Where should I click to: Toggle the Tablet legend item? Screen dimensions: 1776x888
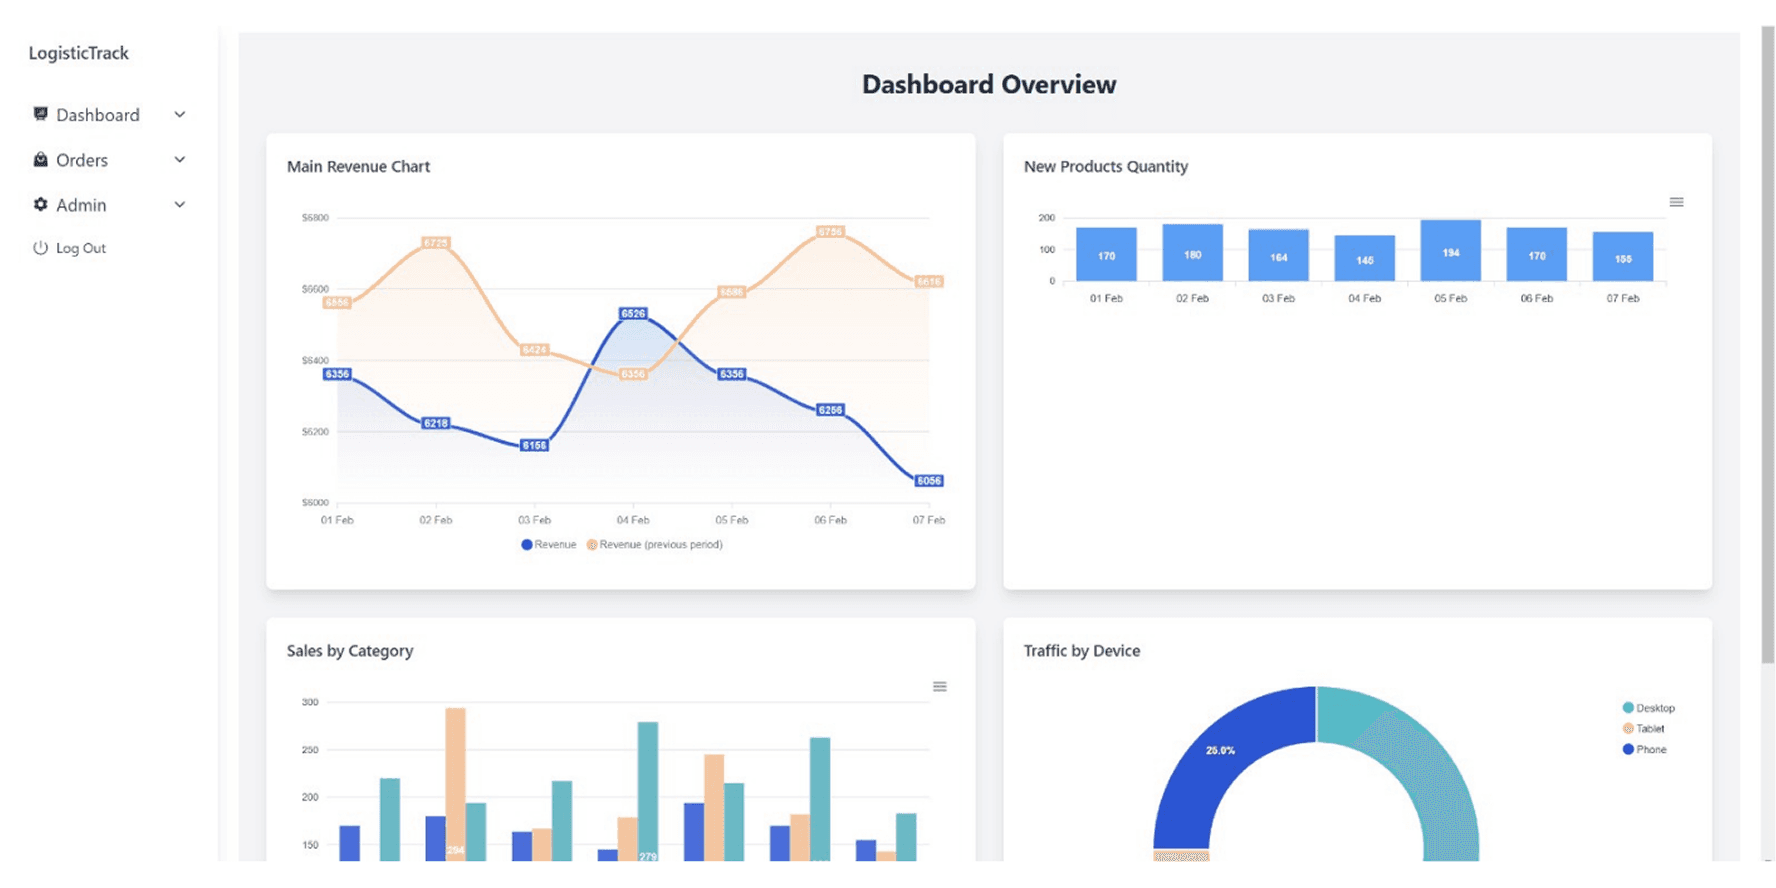point(1643,729)
